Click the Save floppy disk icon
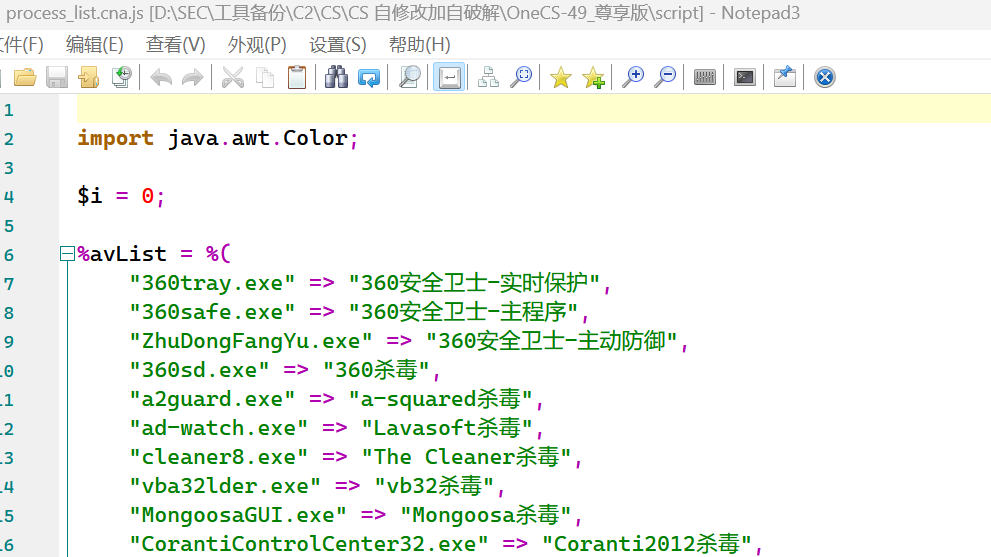The image size is (991, 557). click(57, 77)
